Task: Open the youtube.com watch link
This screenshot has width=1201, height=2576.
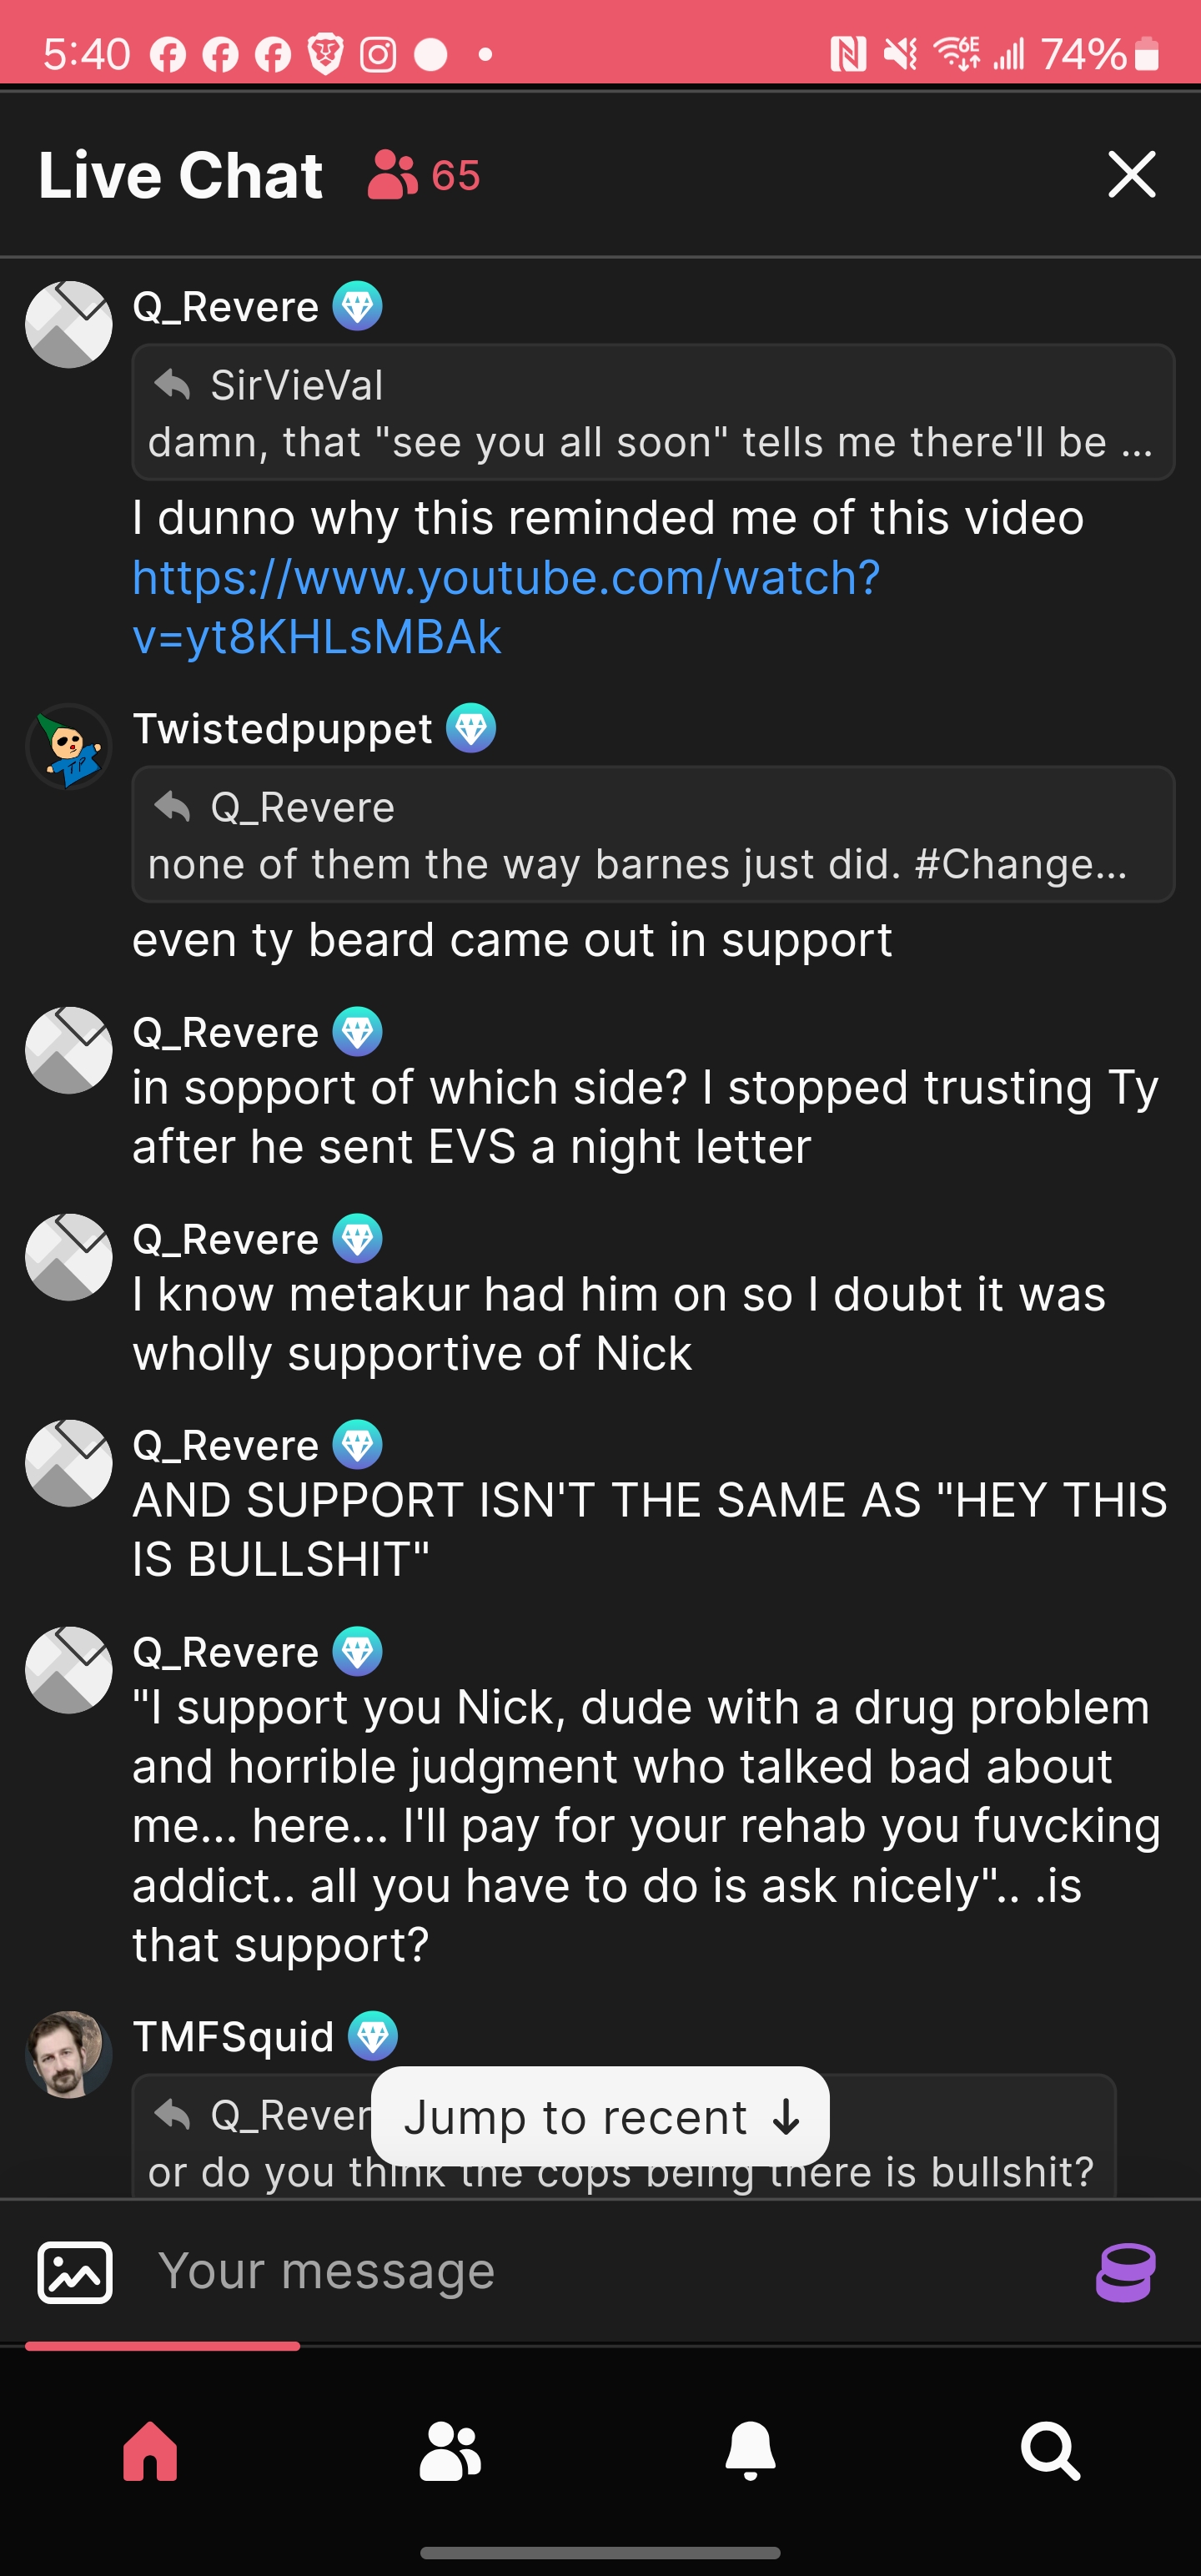Action: point(506,607)
